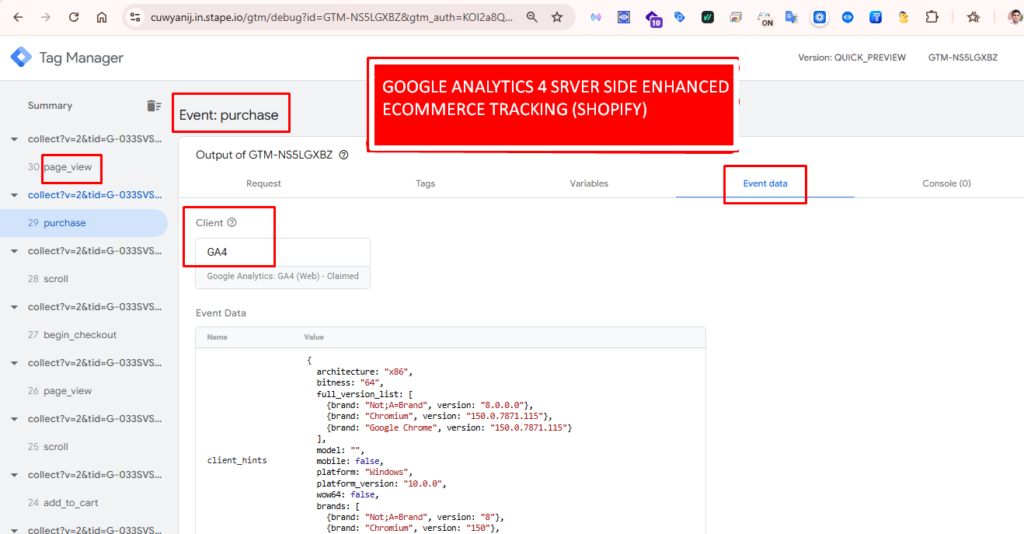This screenshot has height=534, width=1024.
Task: Open the bookmarks star list icon
Action: 973,17
